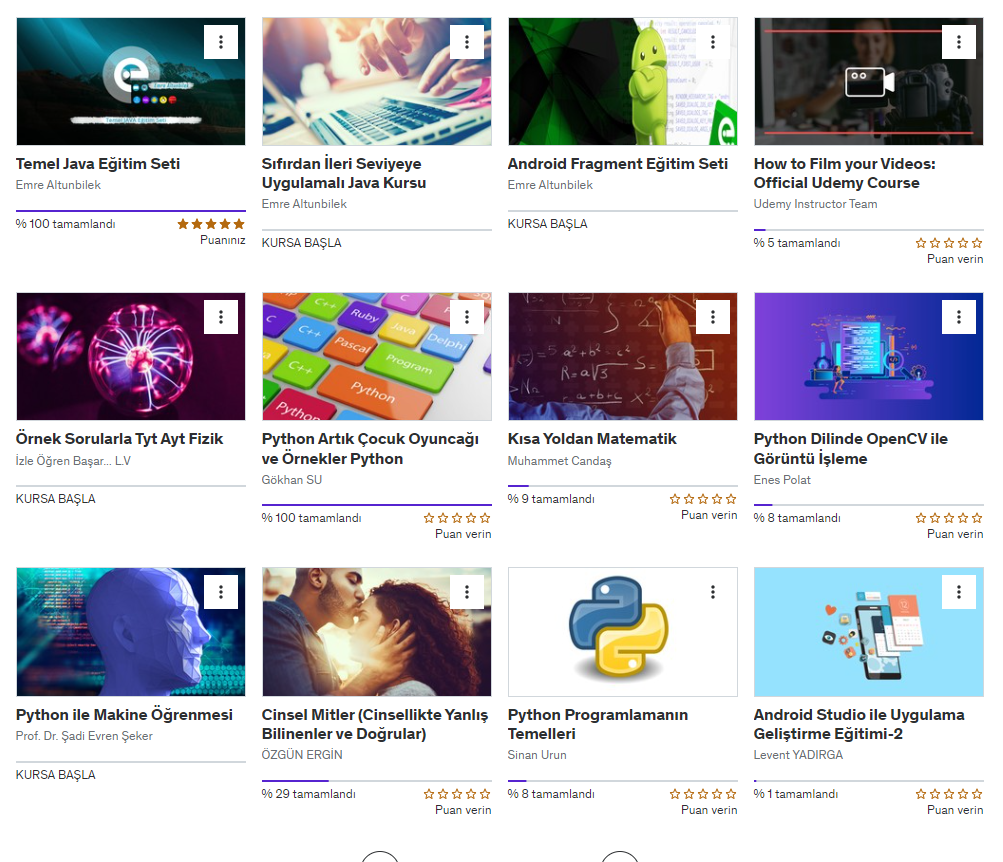The height and width of the screenshot is (862, 1003).
Task: Open three-dot menu on Python ile Makine Öğrenmesi
Action: 221,592
